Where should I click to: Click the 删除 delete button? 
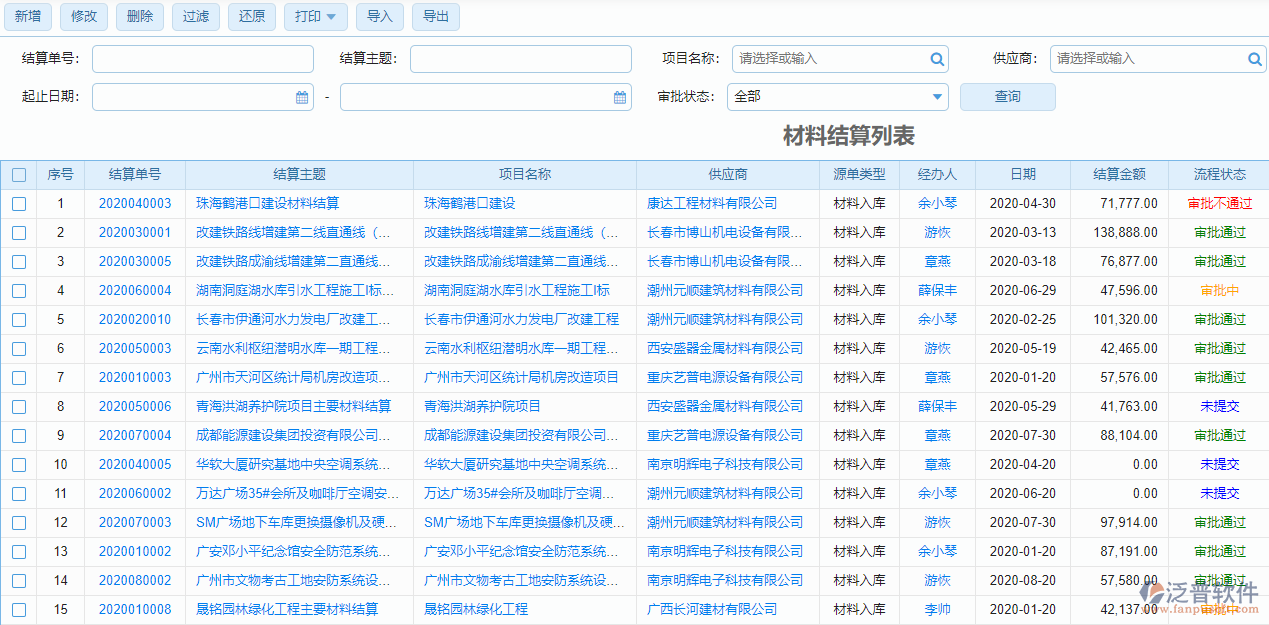[140, 17]
